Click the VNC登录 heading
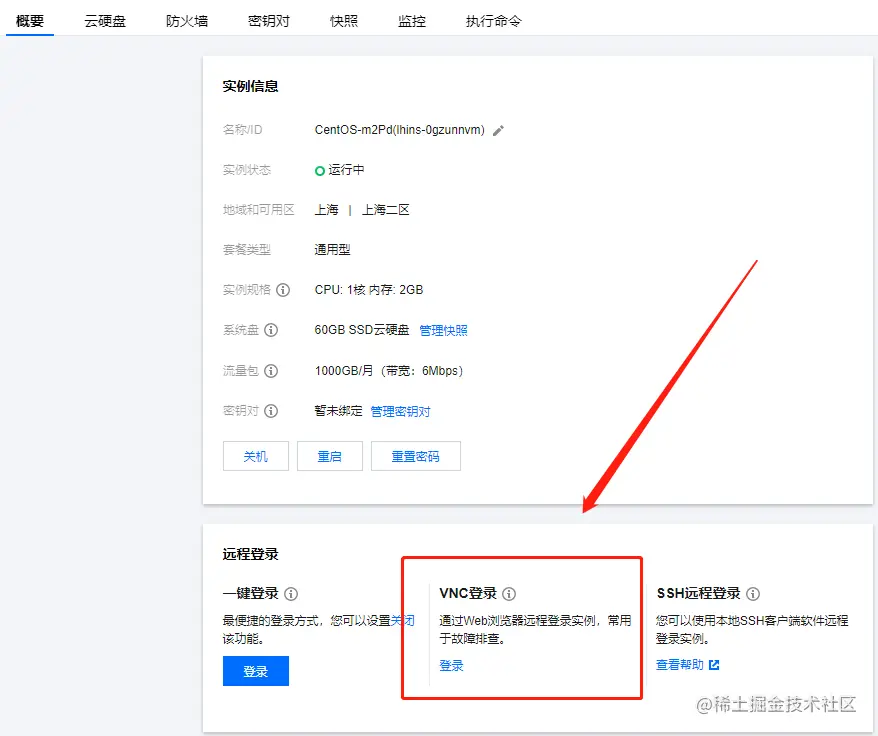The height and width of the screenshot is (736, 878). [468, 593]
